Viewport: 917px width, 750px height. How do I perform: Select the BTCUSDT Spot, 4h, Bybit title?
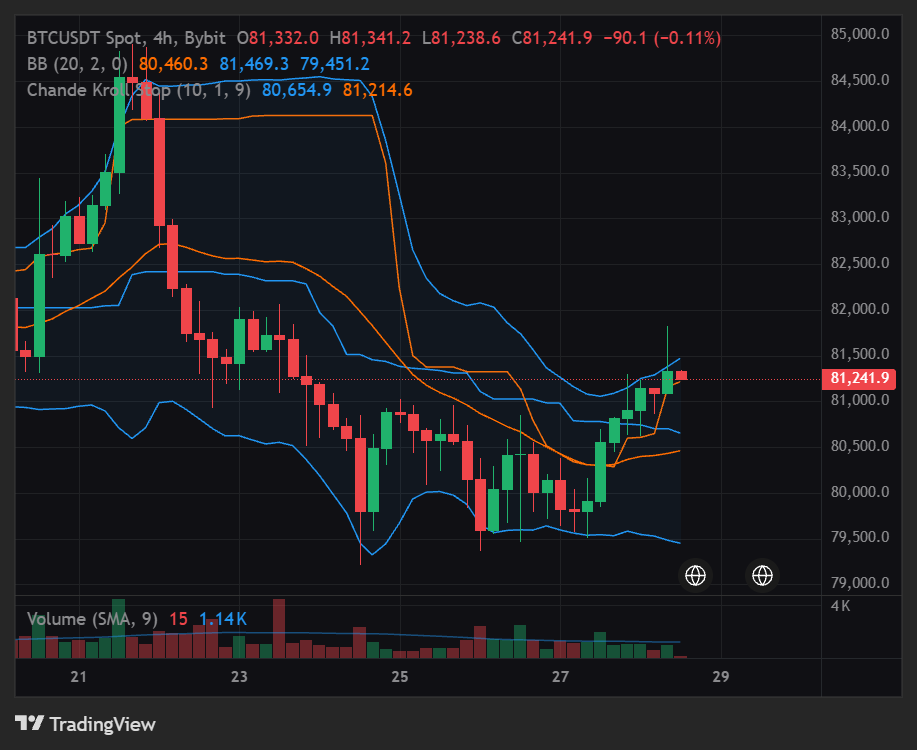click(126, 39)
